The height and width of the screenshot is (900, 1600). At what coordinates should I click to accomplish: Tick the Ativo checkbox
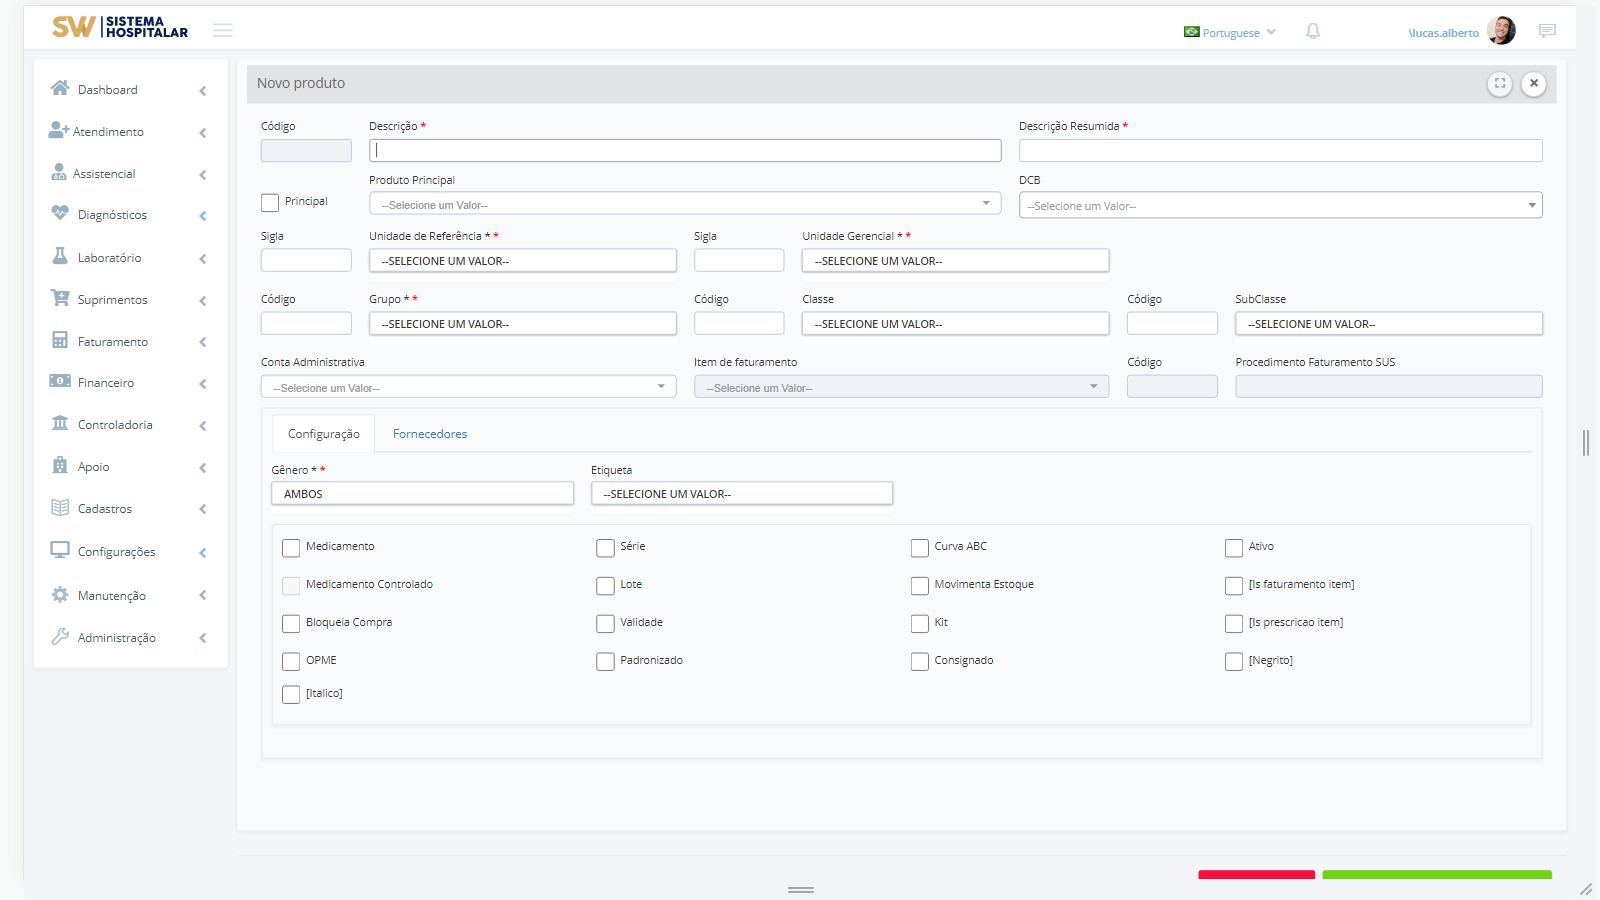point(1234,548)
